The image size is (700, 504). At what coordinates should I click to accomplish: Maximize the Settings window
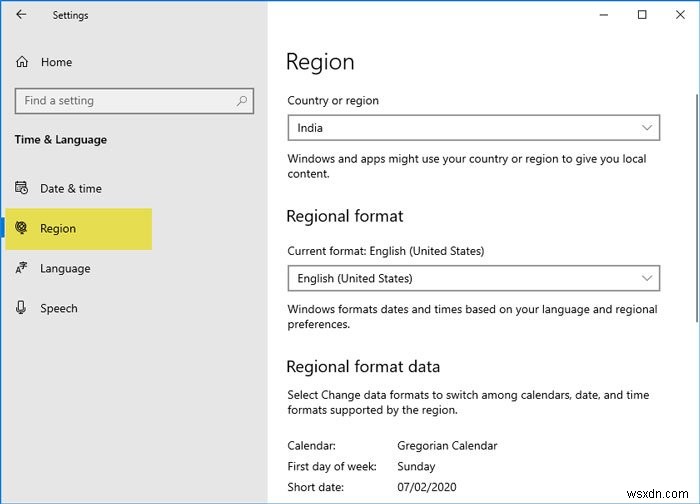click(x=642, y=15)
